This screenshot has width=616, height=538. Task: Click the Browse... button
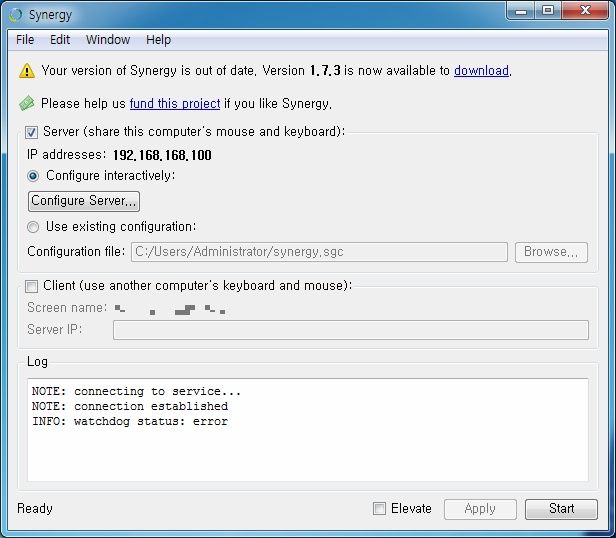[x=551, y=252]
